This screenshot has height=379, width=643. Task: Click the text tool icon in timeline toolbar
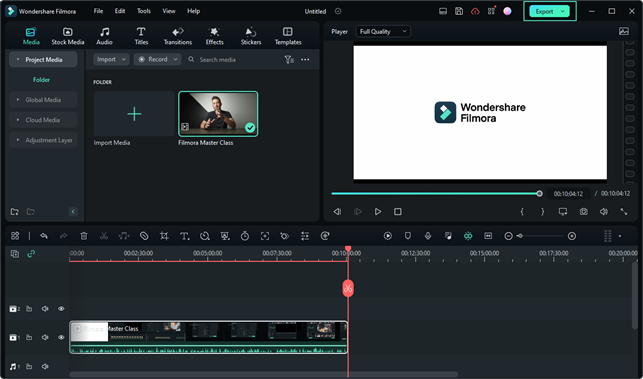pos(185,236)
